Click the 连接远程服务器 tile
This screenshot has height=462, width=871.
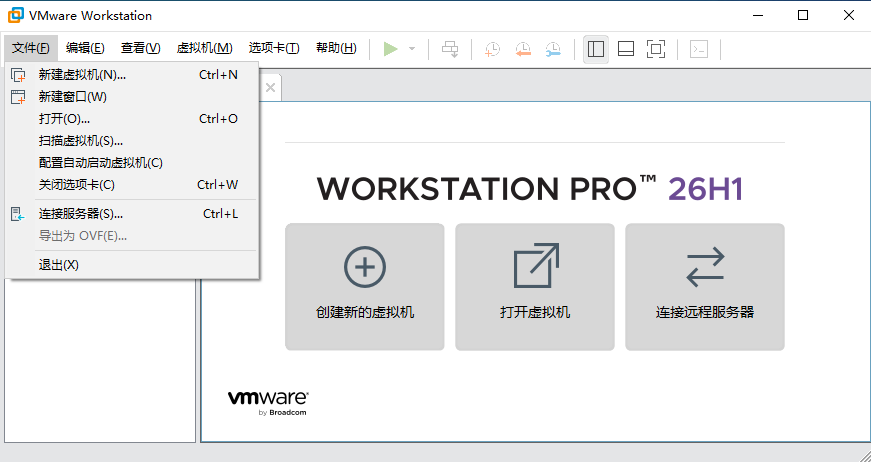click(705, 287)
